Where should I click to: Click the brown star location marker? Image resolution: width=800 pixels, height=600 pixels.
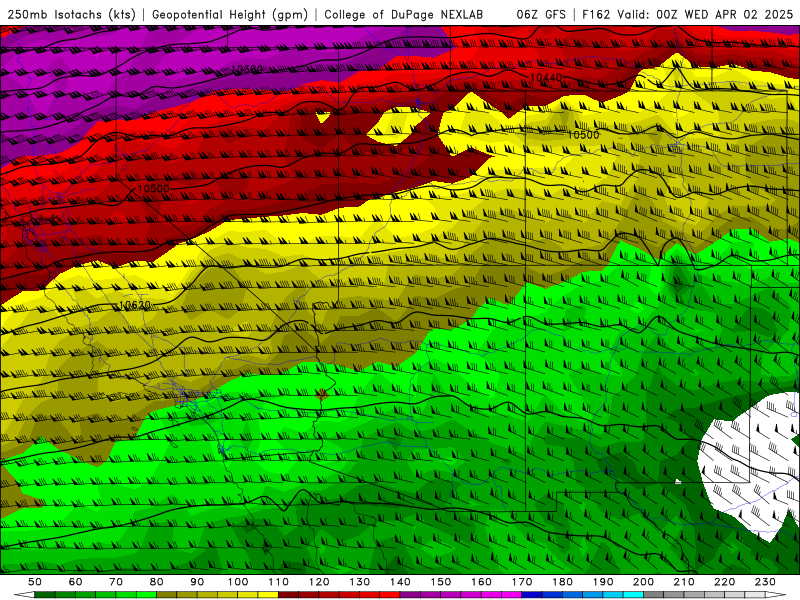[x=321, y=393]
